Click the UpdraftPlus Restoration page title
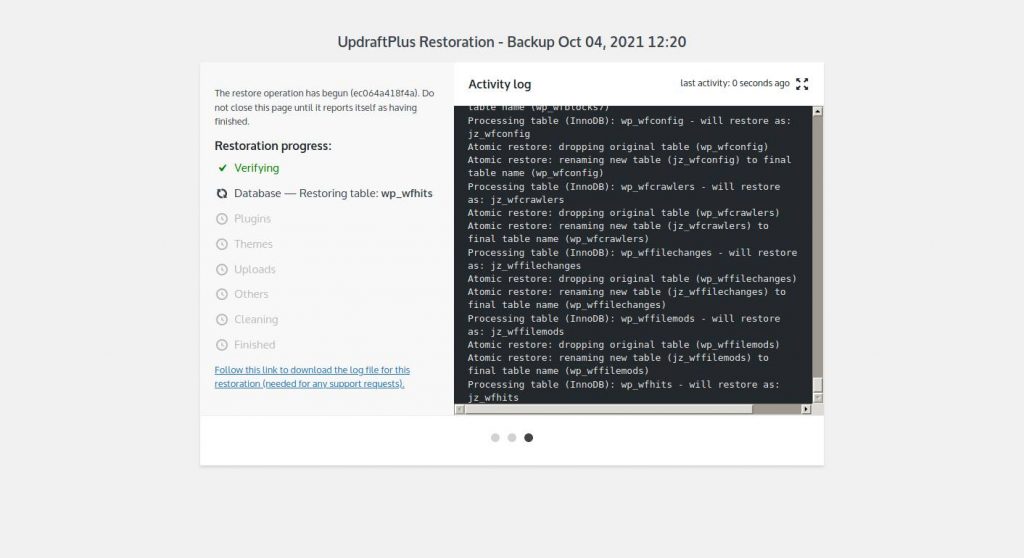Image resolution: width=1024 pixels, height=558 pixels. coord(512,42)
